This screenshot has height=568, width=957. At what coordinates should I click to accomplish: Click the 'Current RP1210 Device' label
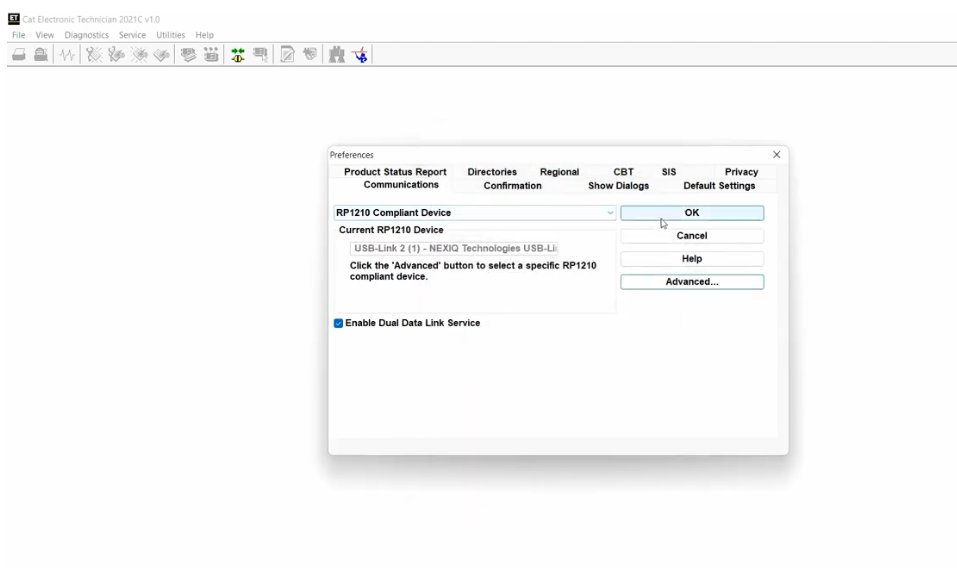(391, 230)
